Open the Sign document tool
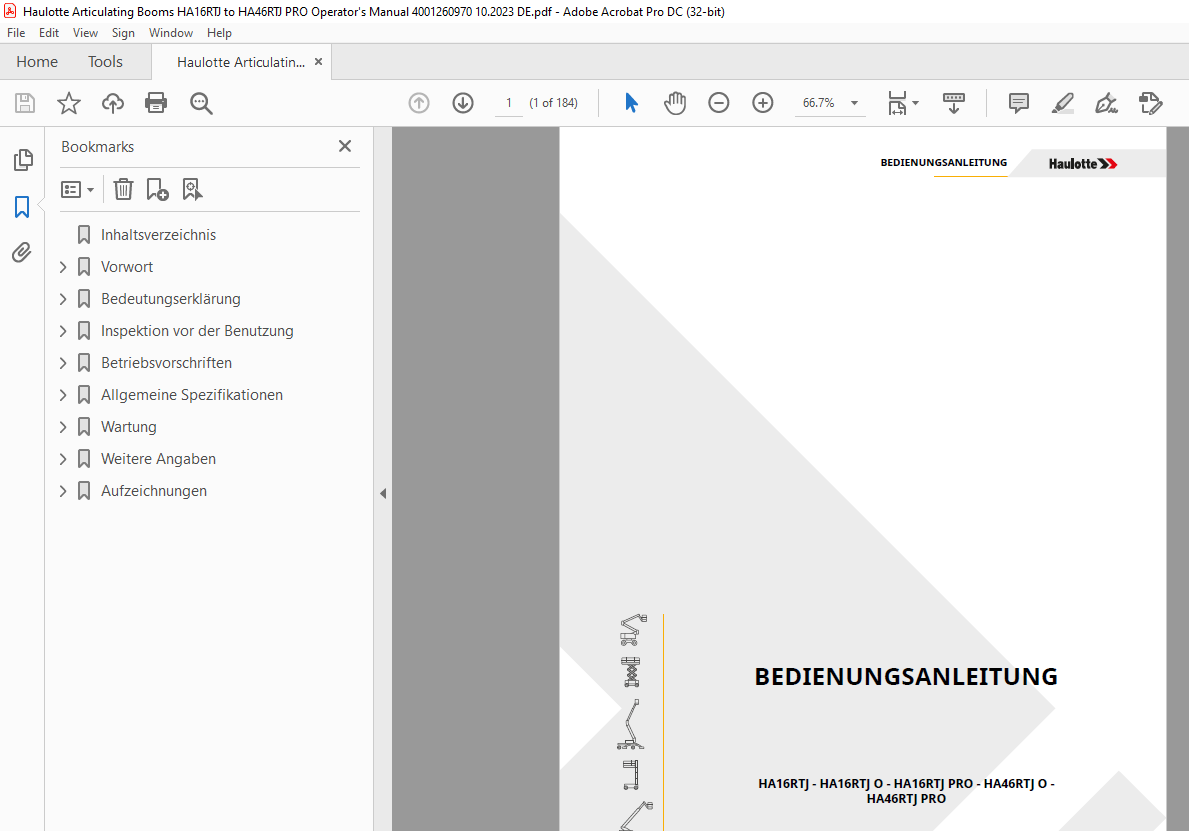Viewport: 1189px width, 831px height. 1106,103
